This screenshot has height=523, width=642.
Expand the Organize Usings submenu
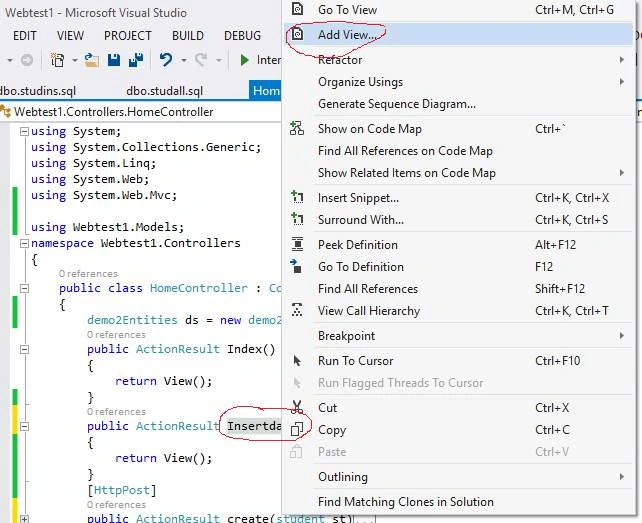coord(622,82)
